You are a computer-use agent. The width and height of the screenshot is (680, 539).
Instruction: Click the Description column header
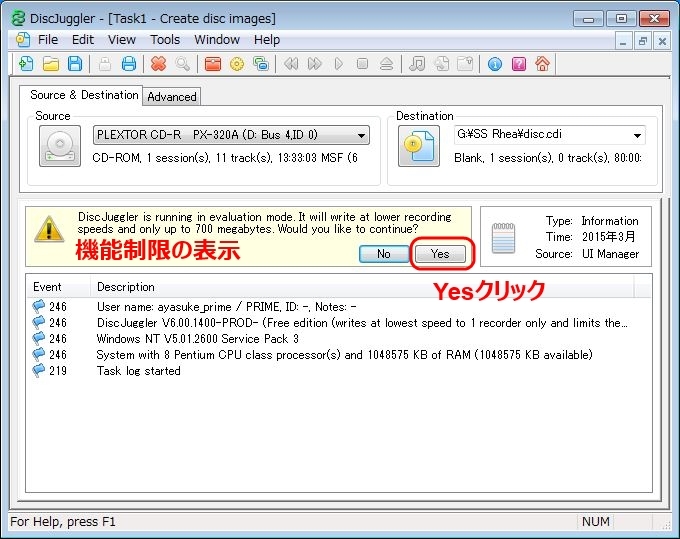coord(362,287)
